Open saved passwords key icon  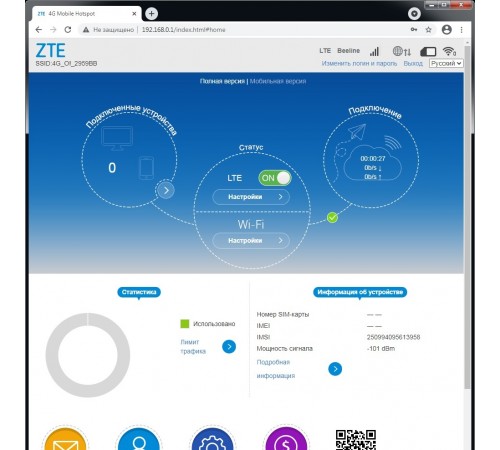coord(414,30)
